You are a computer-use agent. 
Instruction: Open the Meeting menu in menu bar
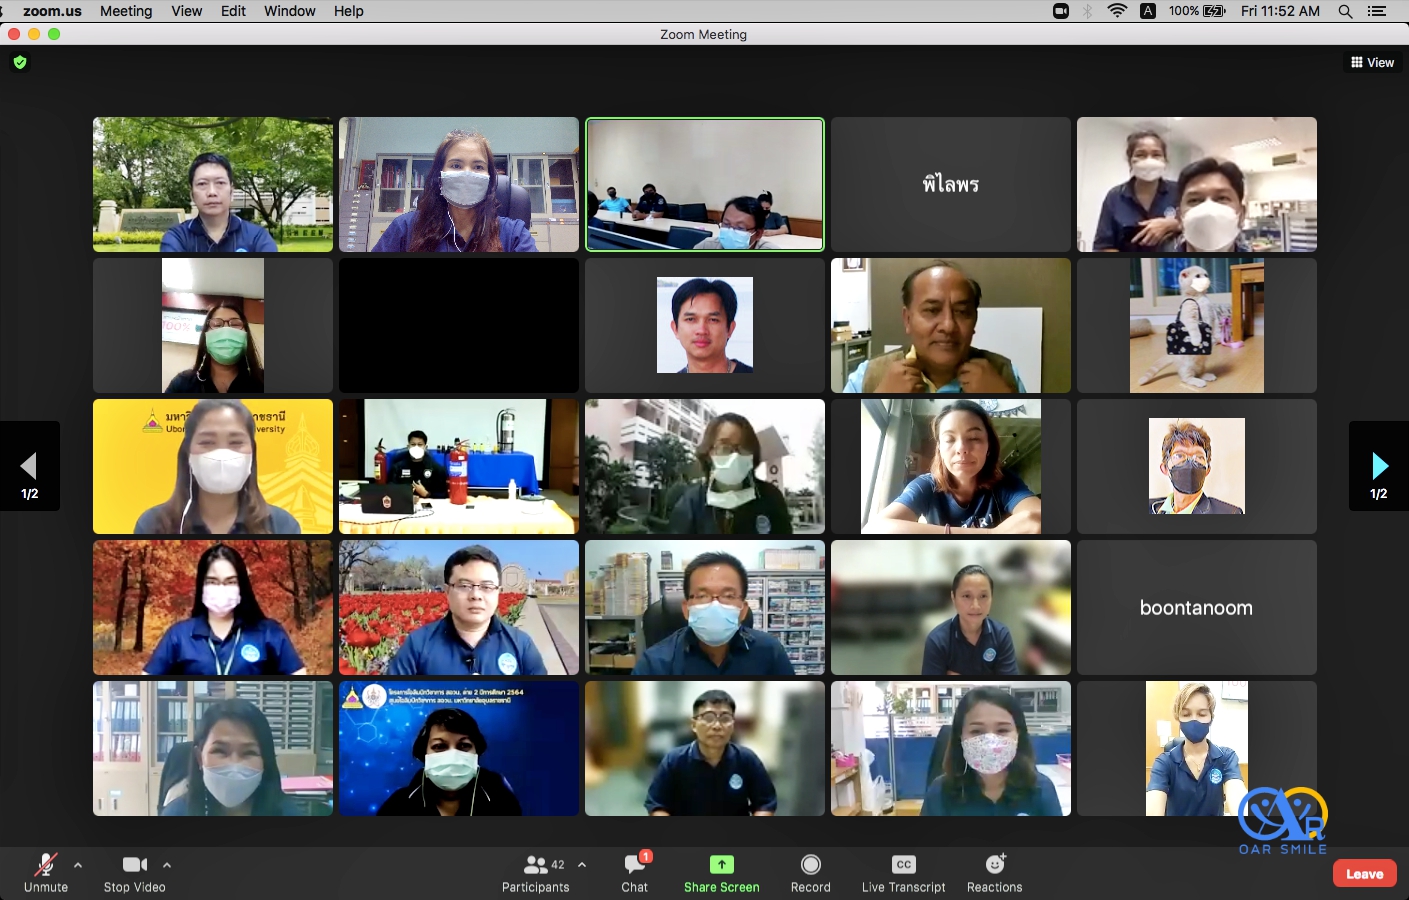pos(126,11)
